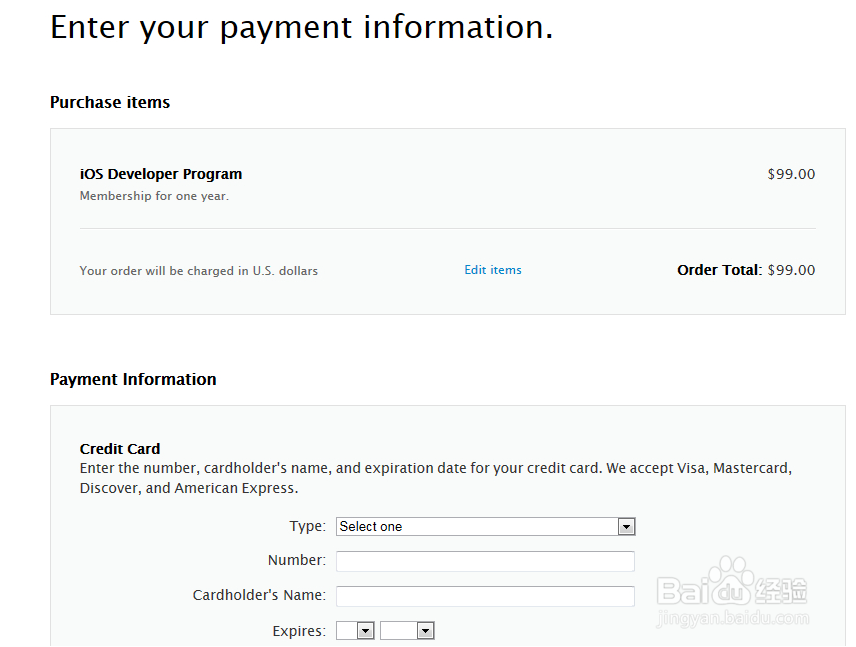The width and height of the screenshot is (856, 647).
Task: Click the $99.00 item price
Action: point(791,174)
